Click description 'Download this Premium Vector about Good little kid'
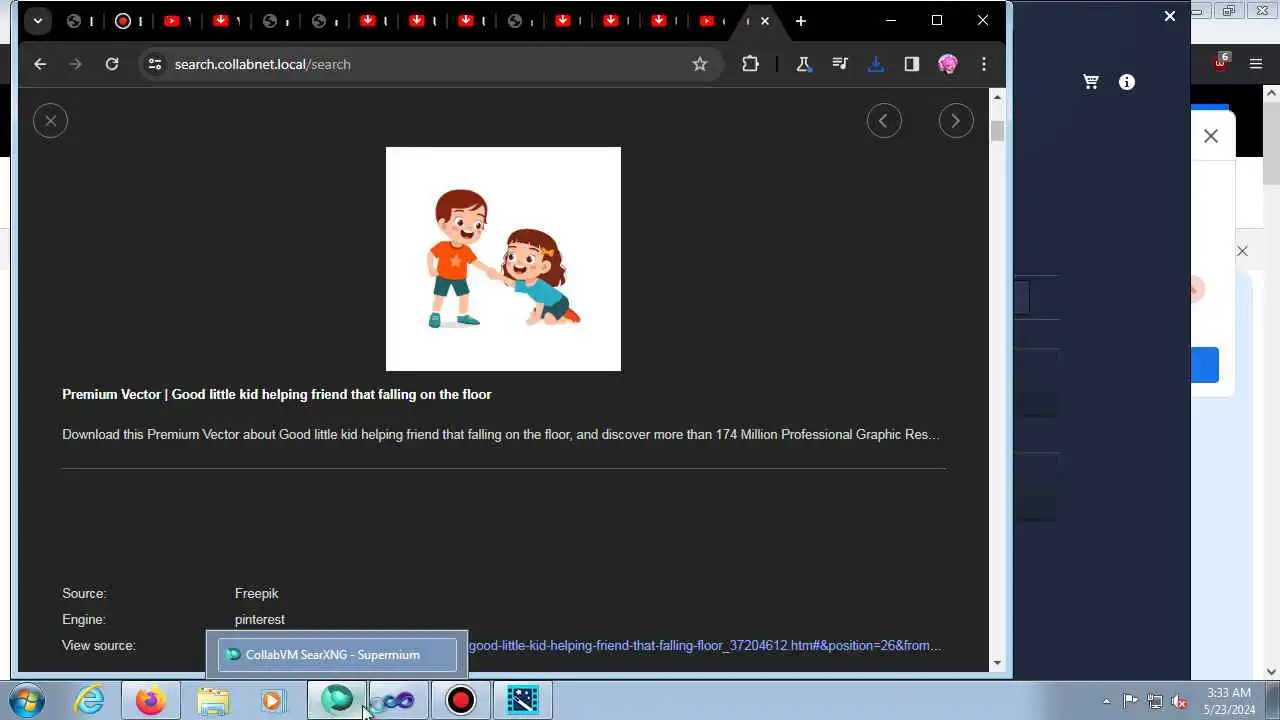Screen dimensions: 1280x720 pos(500,435)
